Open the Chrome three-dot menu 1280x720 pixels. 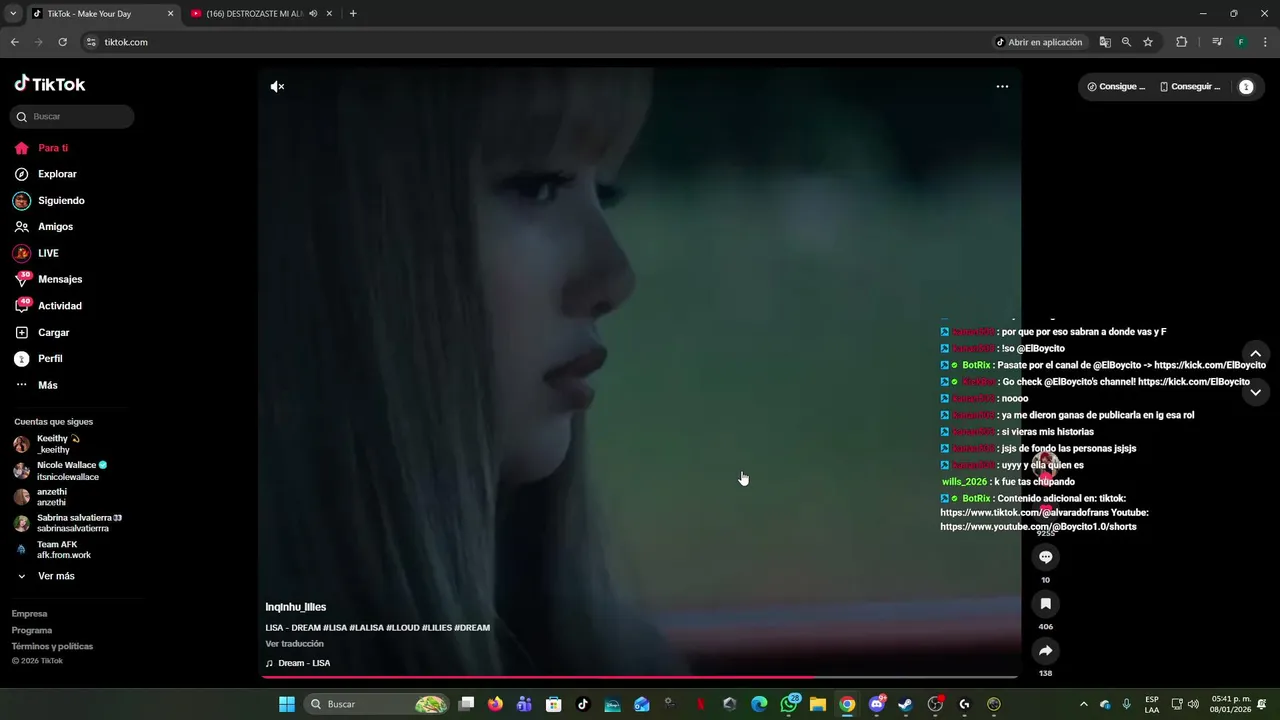point(1264,42)
